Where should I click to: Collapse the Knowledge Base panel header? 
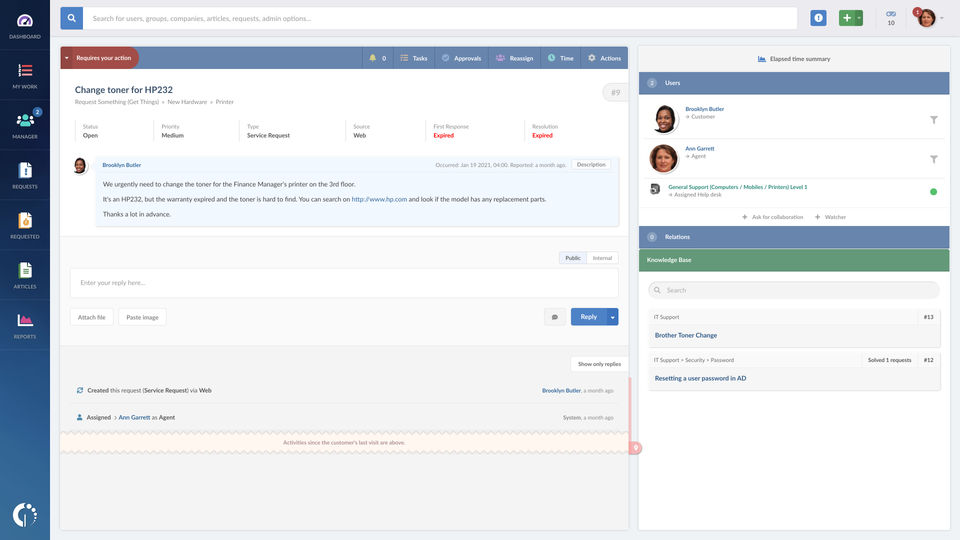click(794, 260)
